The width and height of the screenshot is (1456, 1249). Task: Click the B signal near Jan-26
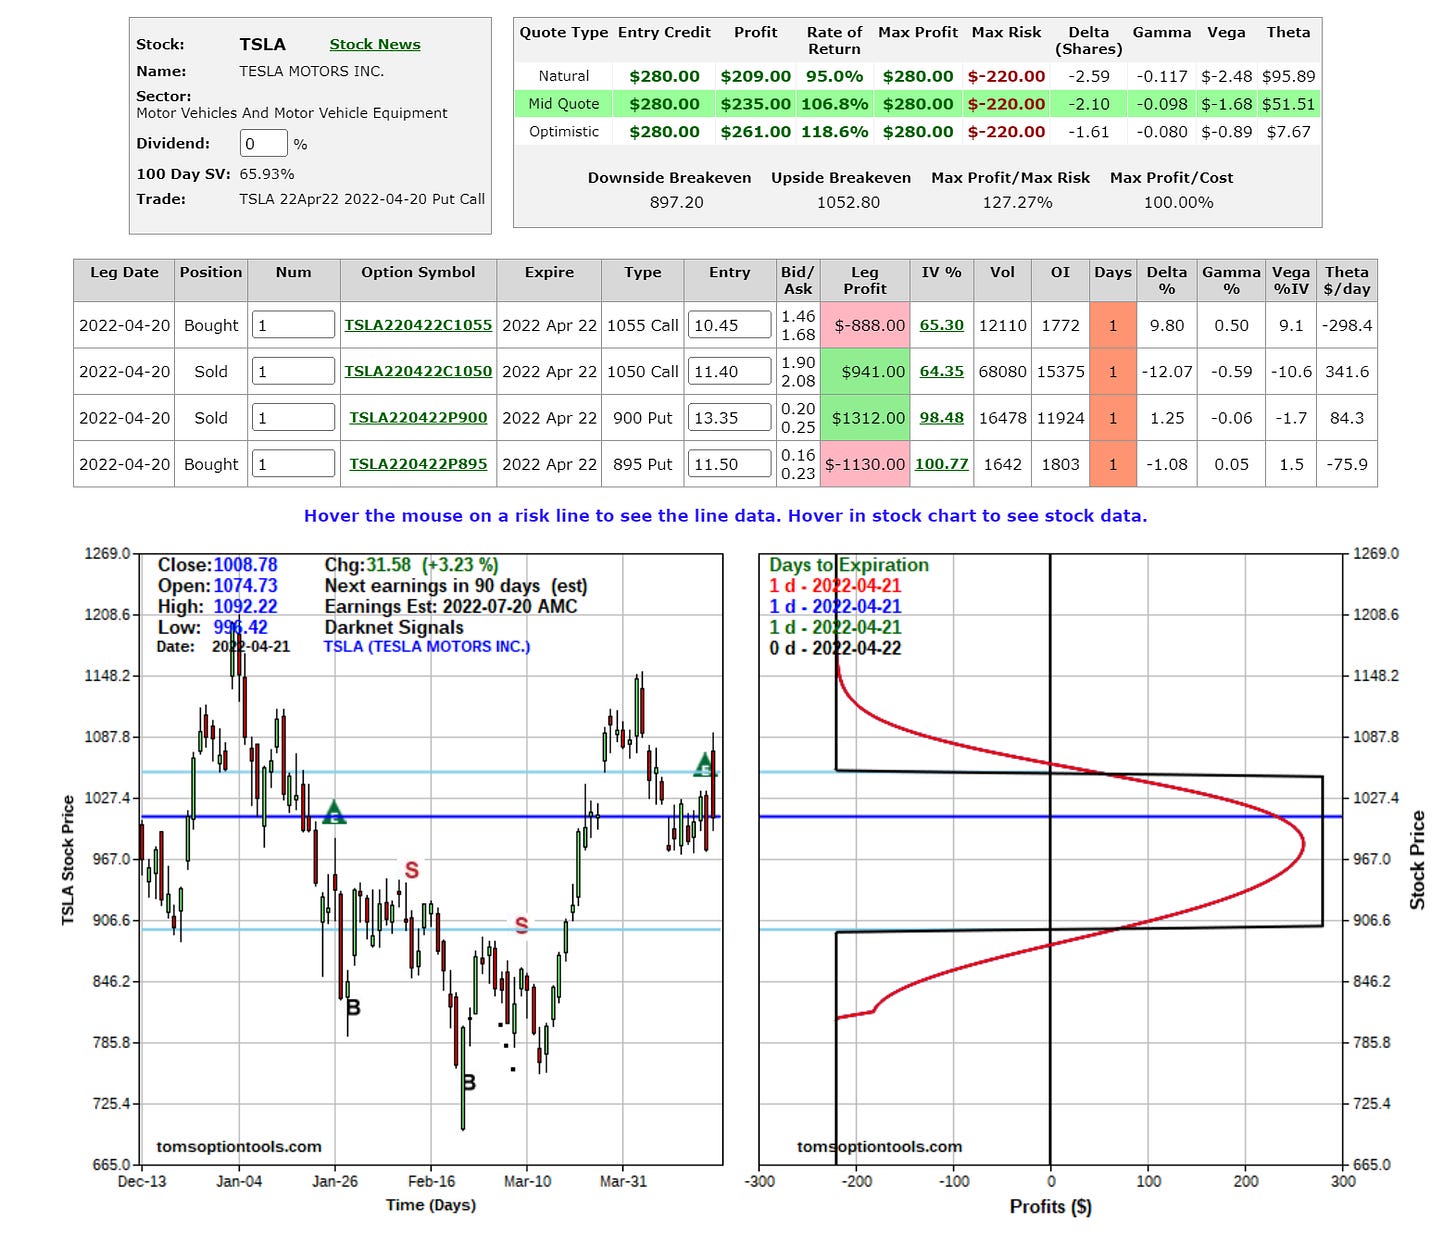353,1007
